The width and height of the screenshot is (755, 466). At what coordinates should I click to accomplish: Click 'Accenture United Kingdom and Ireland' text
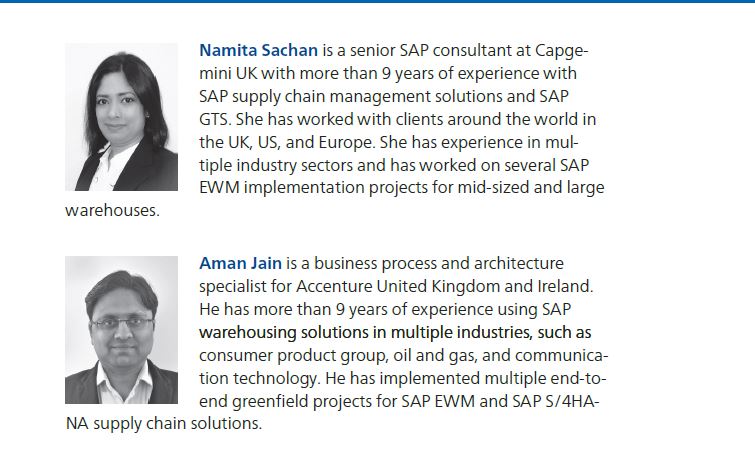click(444, 286)
